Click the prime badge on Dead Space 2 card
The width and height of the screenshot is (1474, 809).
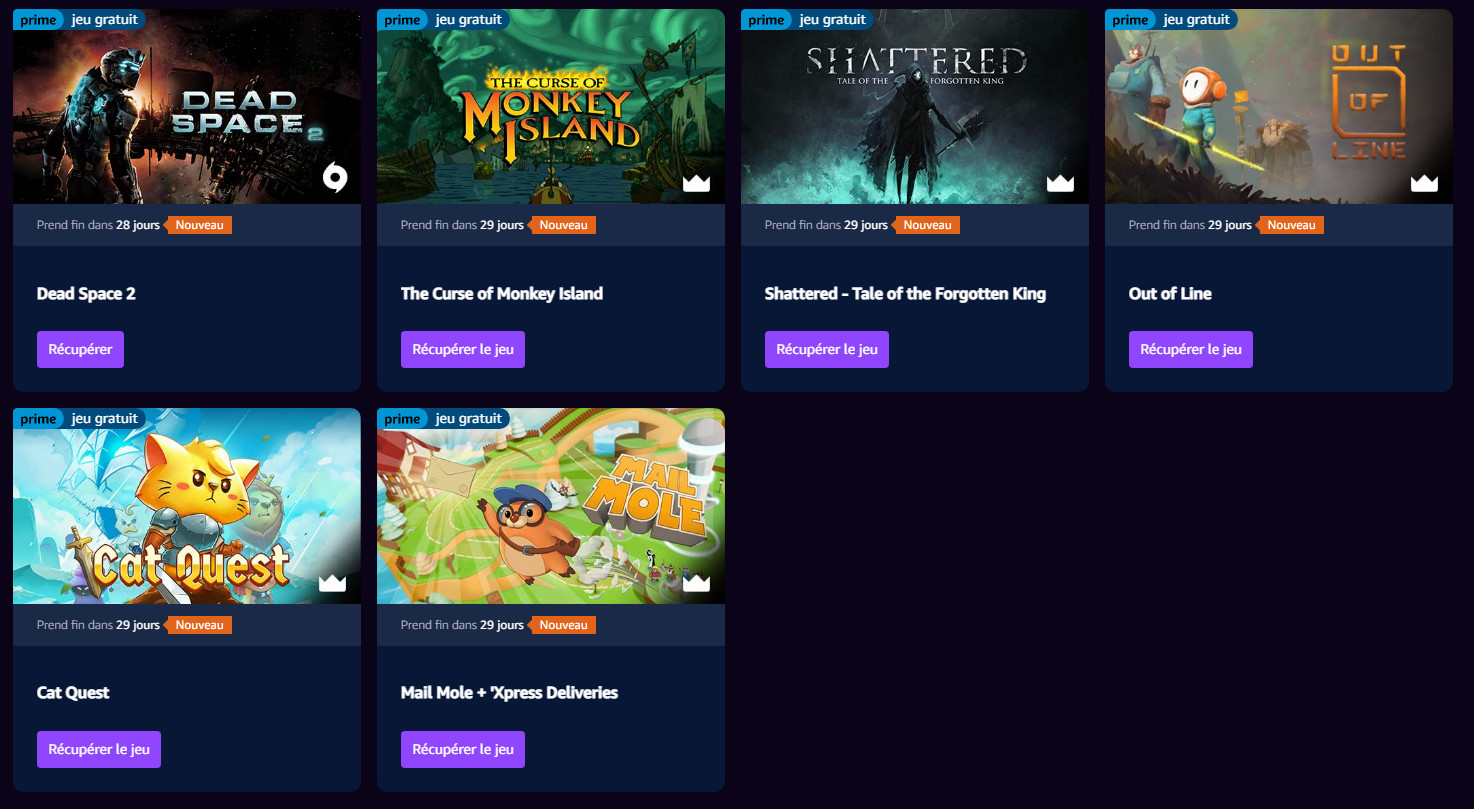pos(39,19)
